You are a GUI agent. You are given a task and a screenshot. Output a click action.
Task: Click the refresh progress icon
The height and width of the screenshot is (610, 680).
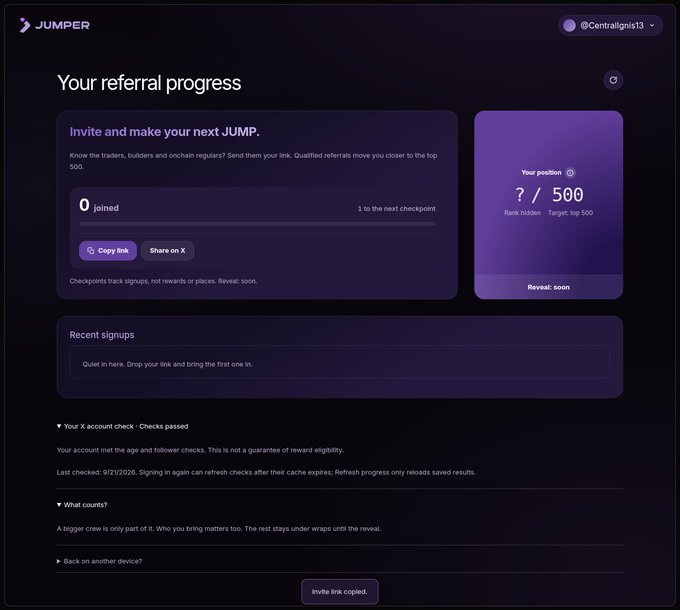(613, 80)
